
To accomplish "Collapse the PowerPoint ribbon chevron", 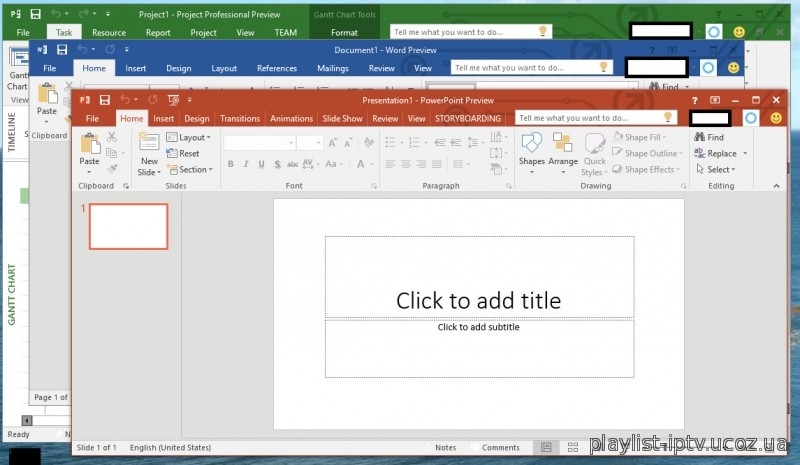I will pyautogui.click(x=777, y=186).
